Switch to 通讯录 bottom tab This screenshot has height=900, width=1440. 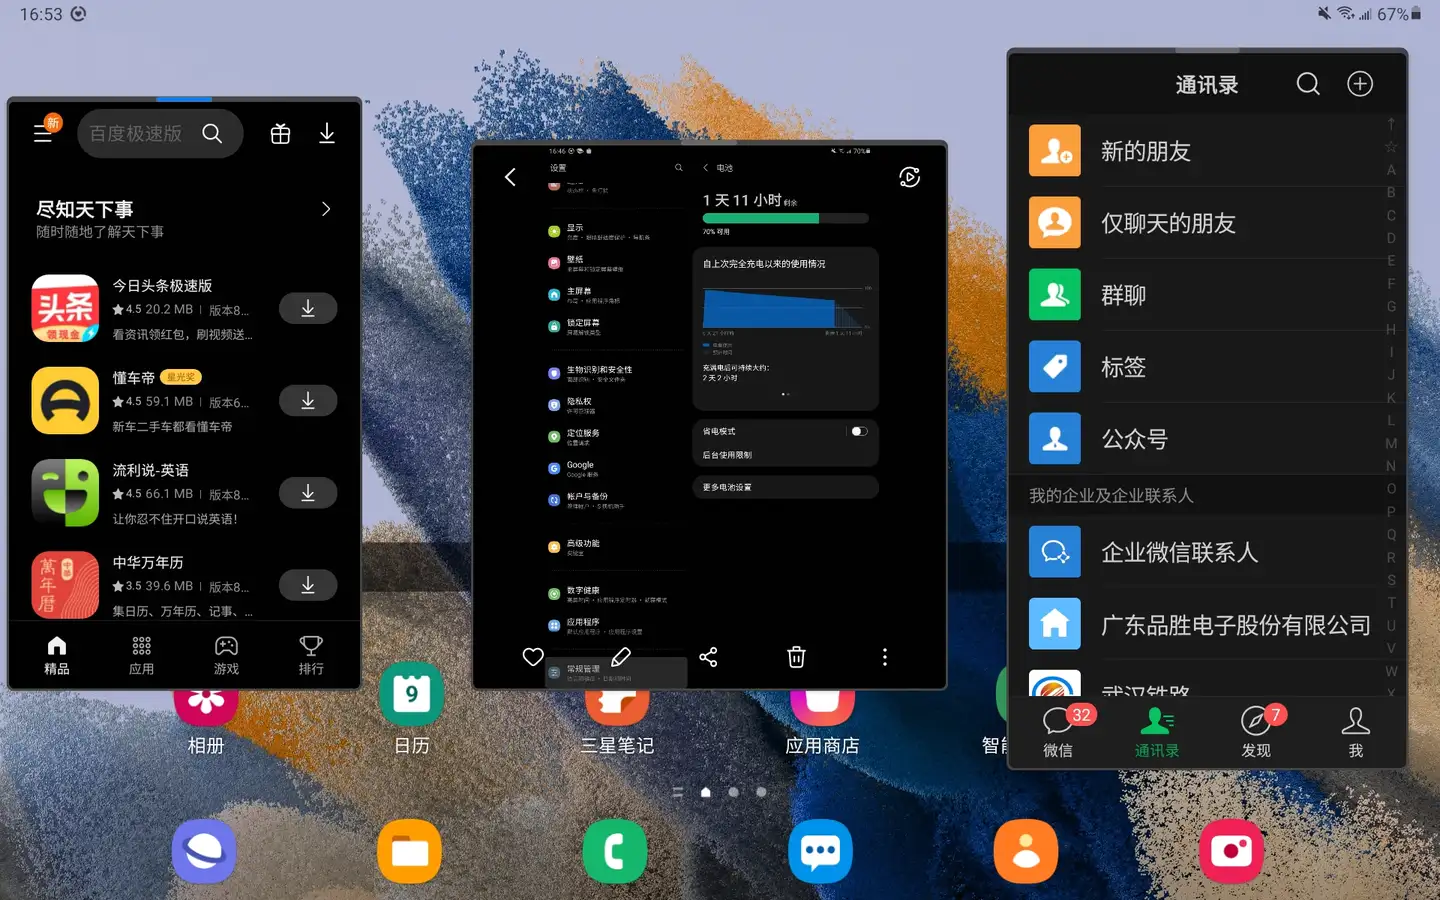(1157, 731)
